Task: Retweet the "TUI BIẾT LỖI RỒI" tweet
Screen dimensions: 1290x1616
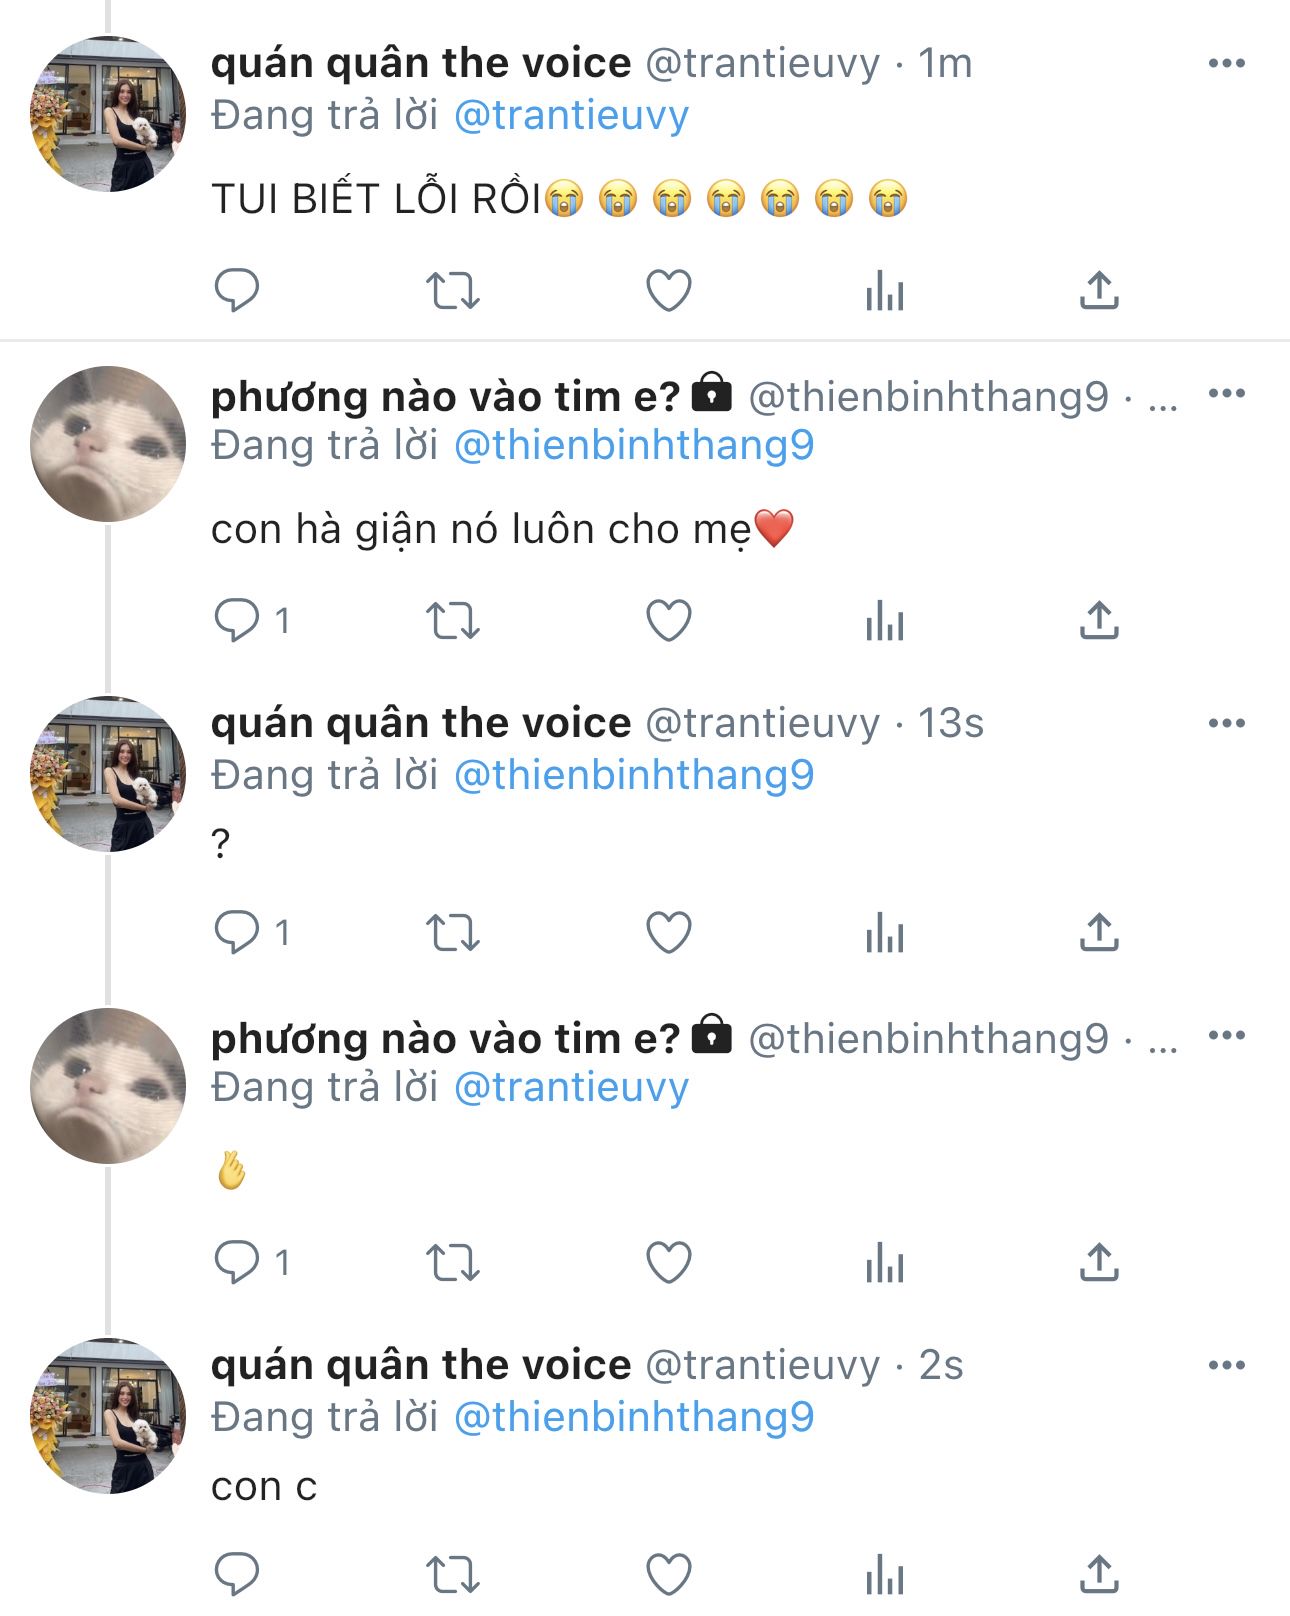Action: point(453,291)
